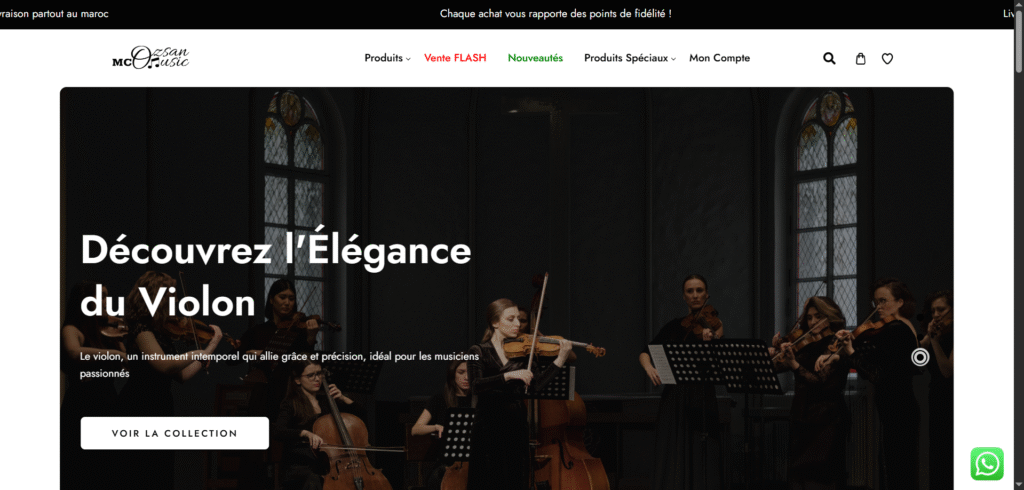Click the VOIR LA COLLECTION button
The width and height of the screenshot is (1024, 490).
pos(174,433)
